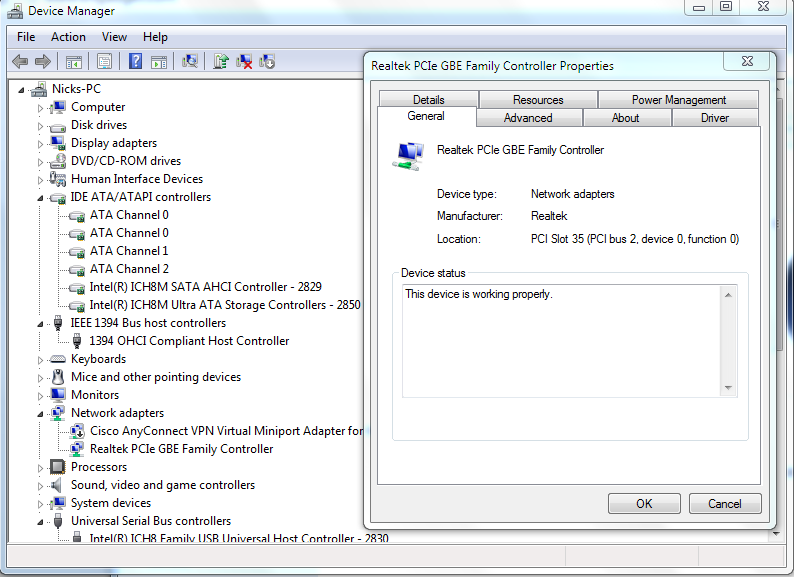Image resolution: width=794 pixels, height=577 pixels.
Task: Click the Cancel button in Properties dialog
Action: click(724, 504)
